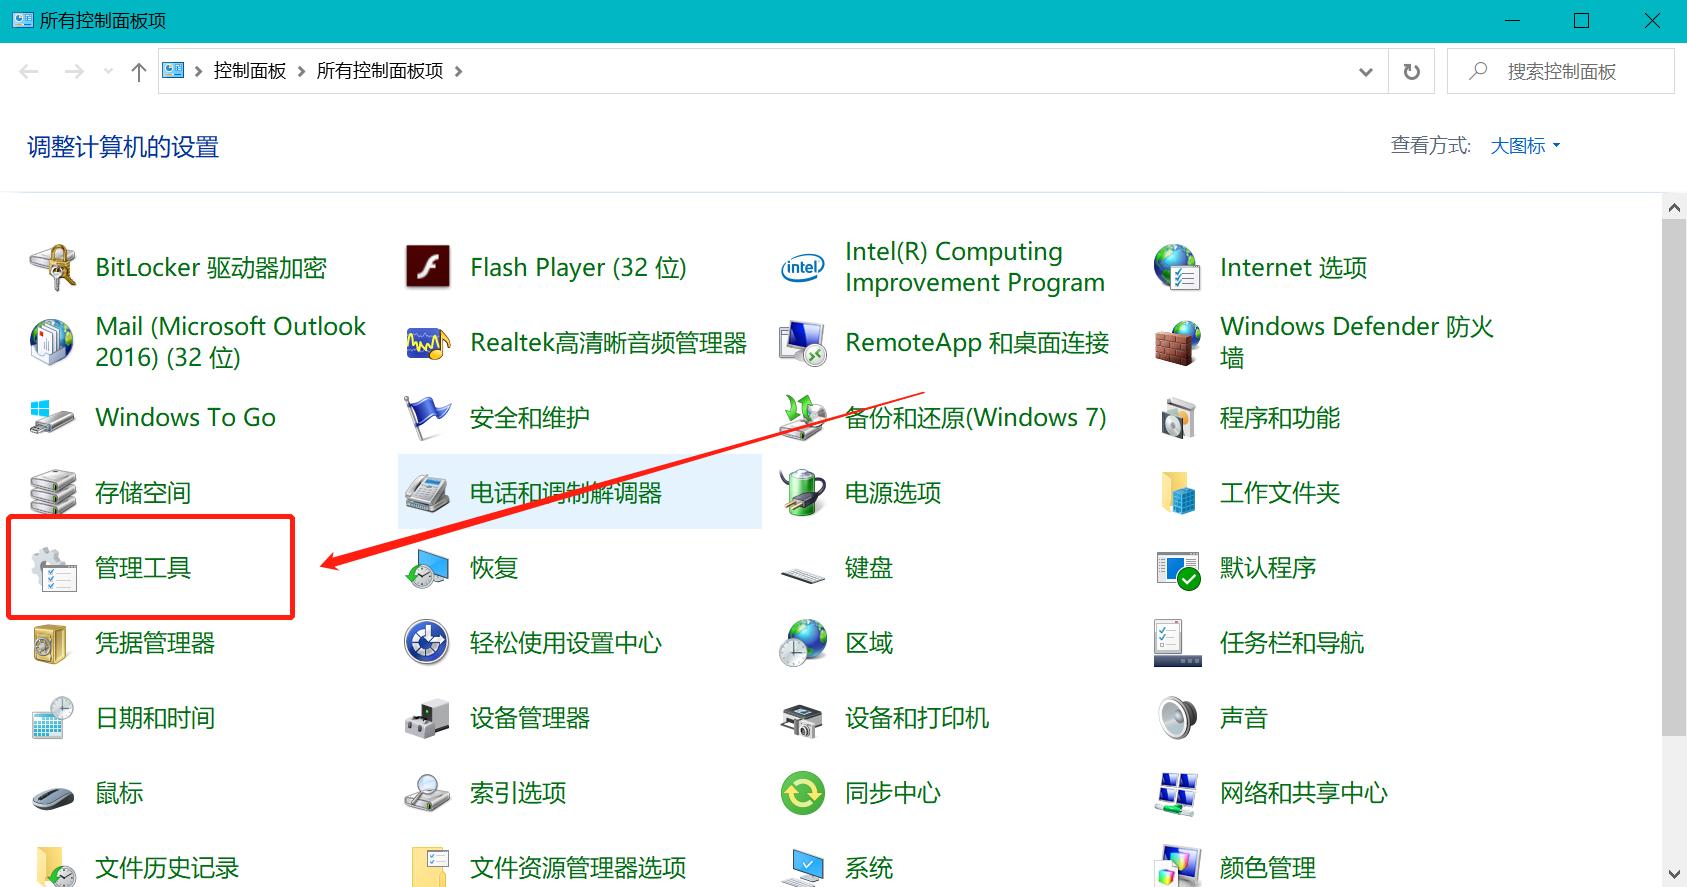Image resolution: width=1687 pixels, height=887 pixels.
Task: Open the 键盘 keyboard icon
Action: tap(802, 574)
